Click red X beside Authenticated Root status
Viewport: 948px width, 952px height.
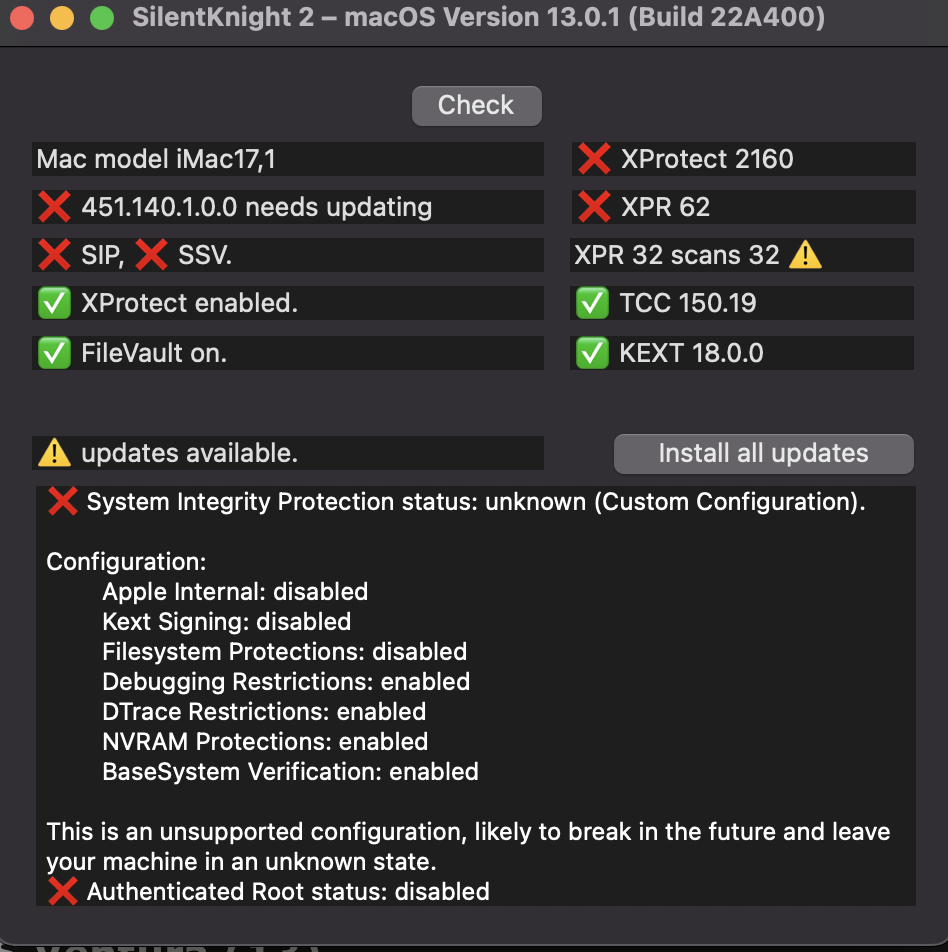pyautogui.click(x=62, y=891)
